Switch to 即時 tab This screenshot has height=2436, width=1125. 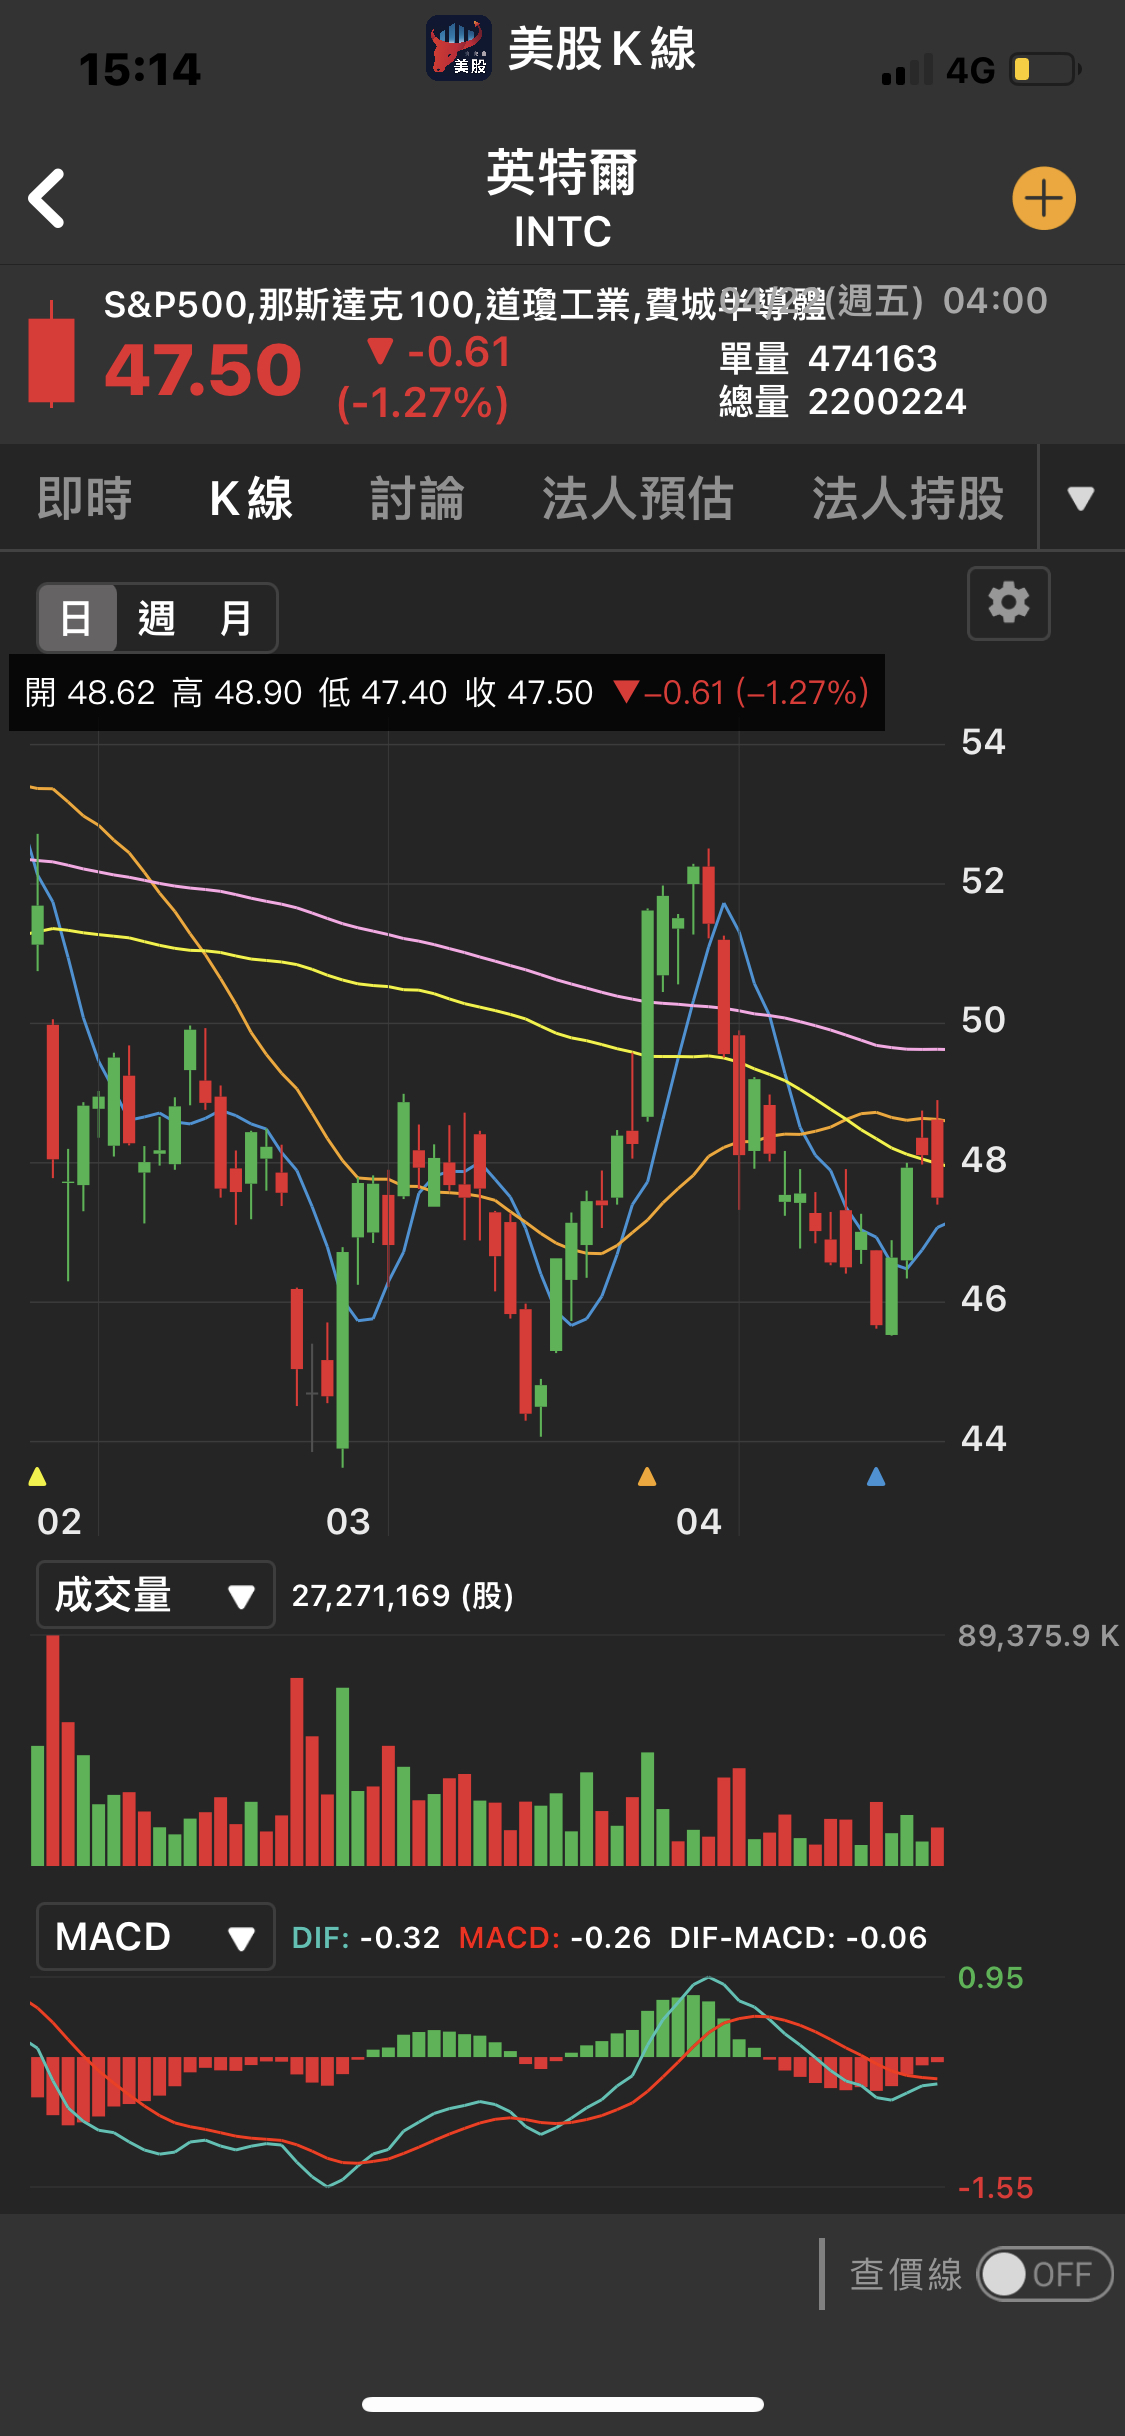pos(85,498)
